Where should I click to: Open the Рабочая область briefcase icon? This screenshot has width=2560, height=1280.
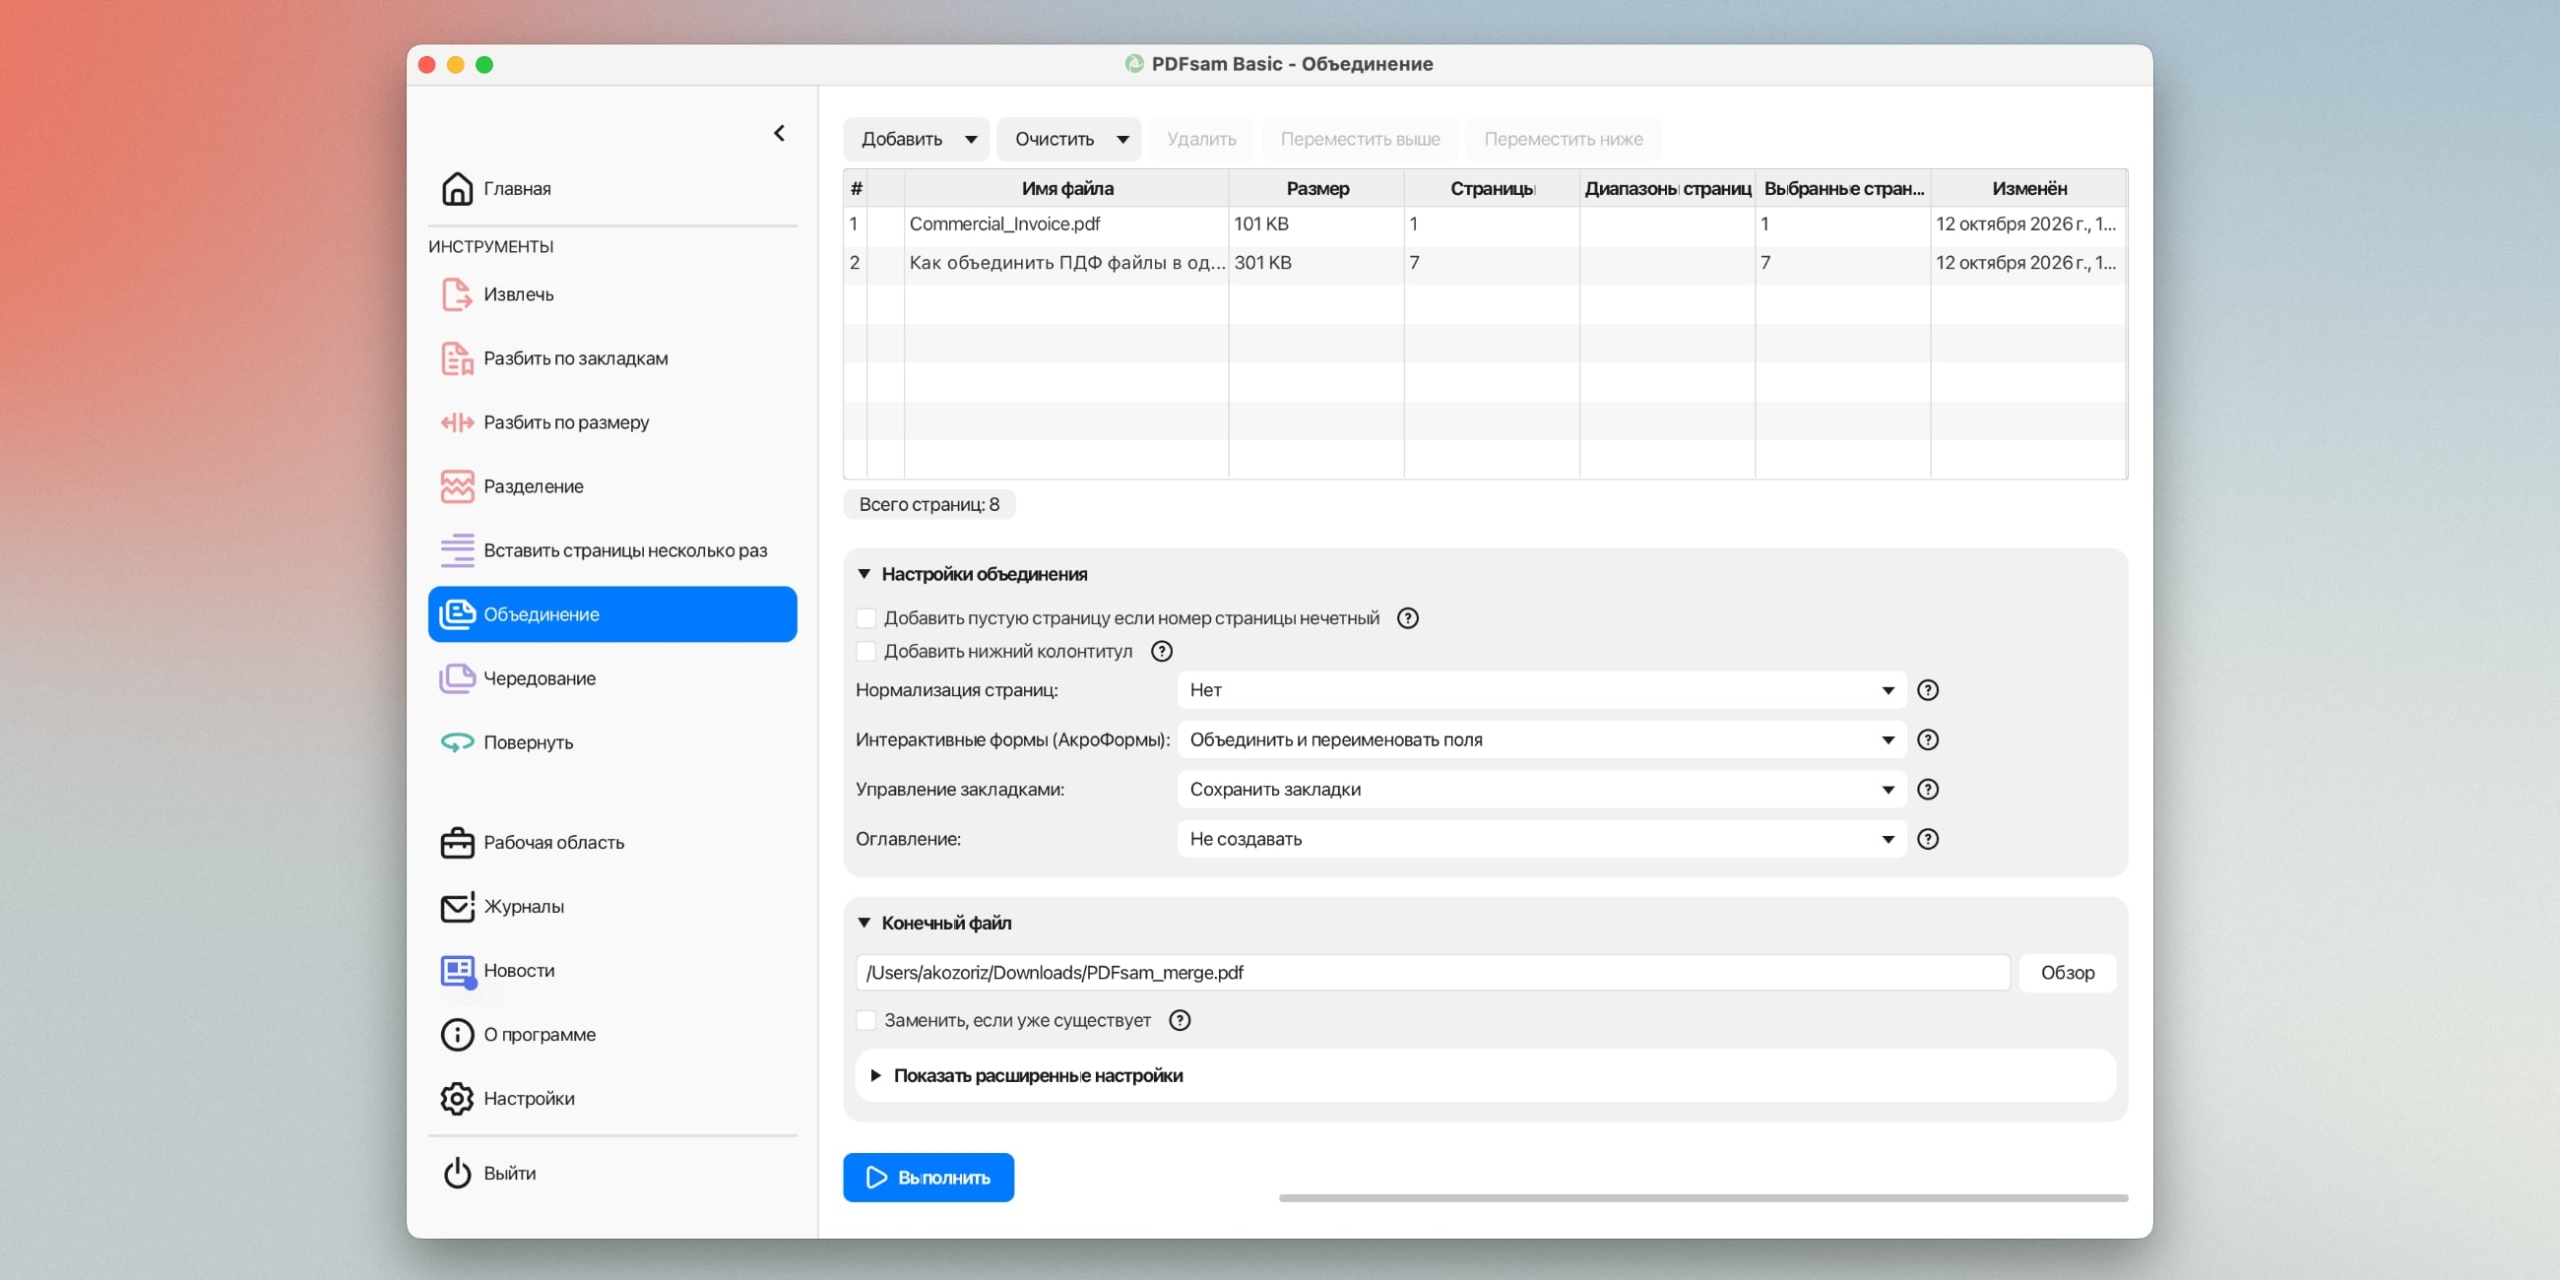[x=457, y=842]
